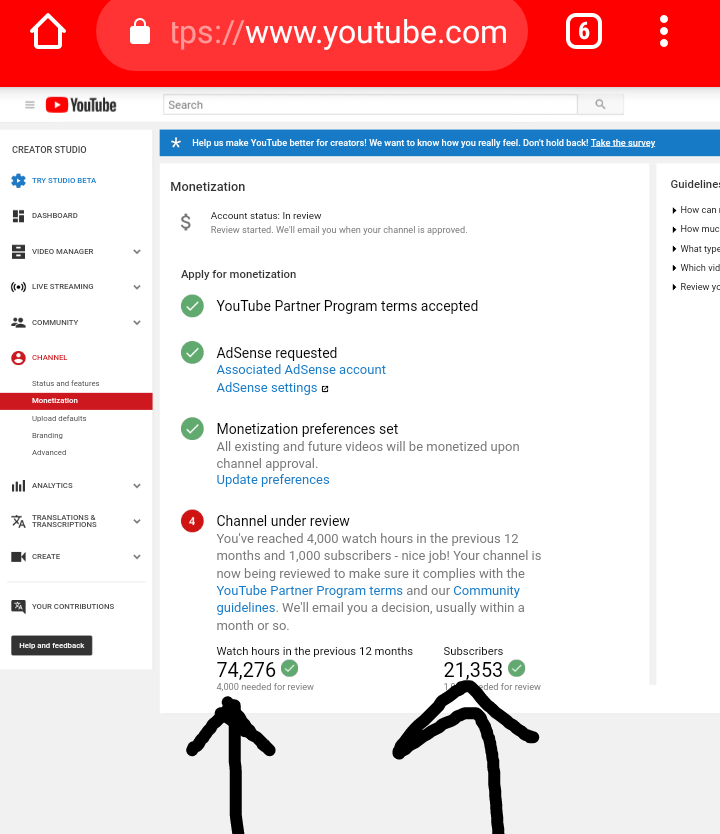Click the Live Streaming broadcast icon

[18, 287]
